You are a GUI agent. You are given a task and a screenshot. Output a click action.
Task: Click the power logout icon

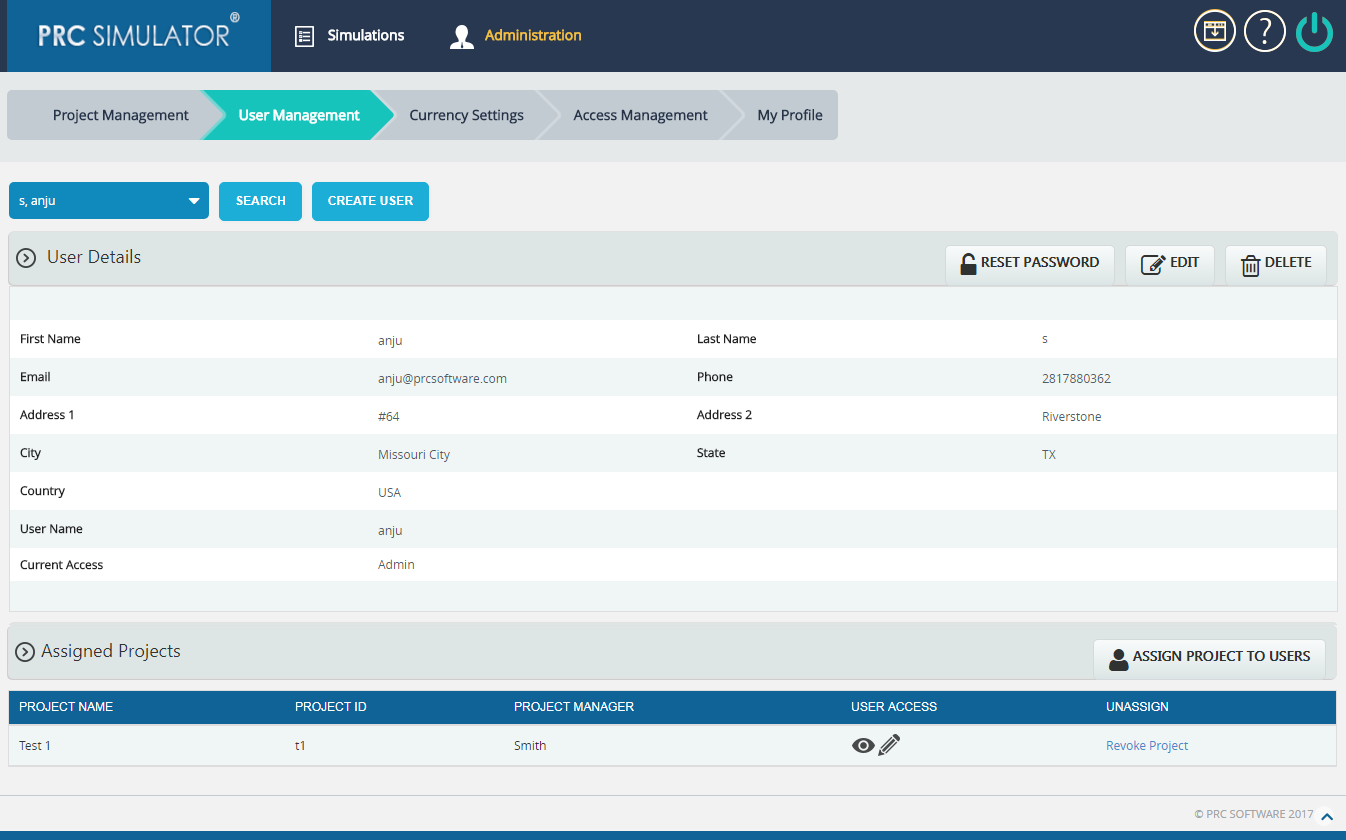coord(1314,31)
